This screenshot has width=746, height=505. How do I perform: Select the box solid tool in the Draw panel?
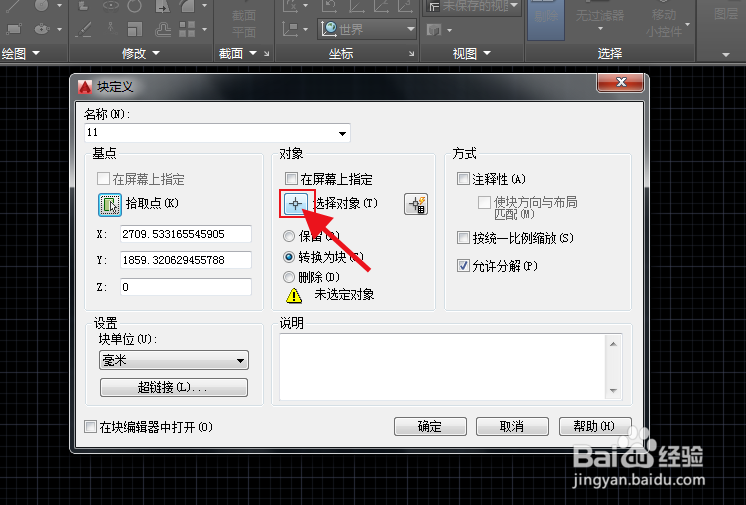(x=14, y=29)
